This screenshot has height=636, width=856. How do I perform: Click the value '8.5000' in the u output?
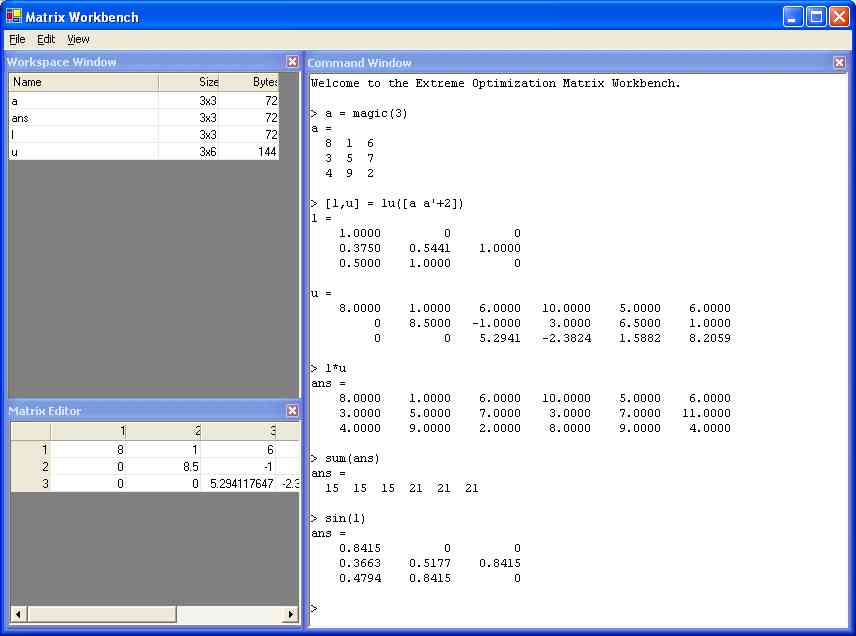click(x=430, y=323)
